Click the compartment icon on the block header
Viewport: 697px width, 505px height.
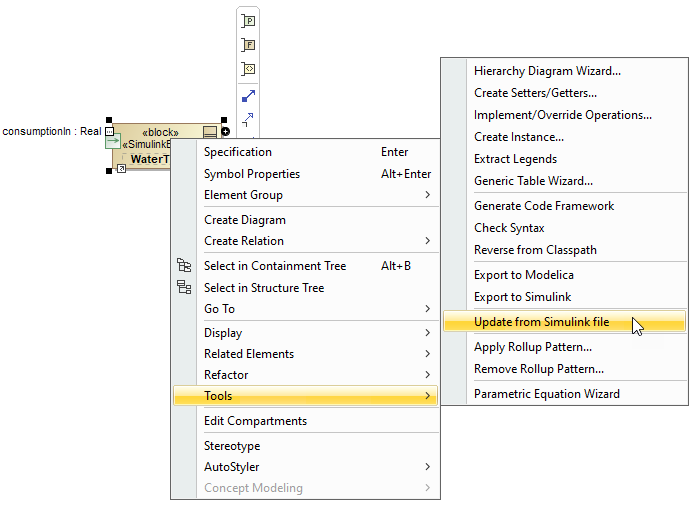pos(209,131)
